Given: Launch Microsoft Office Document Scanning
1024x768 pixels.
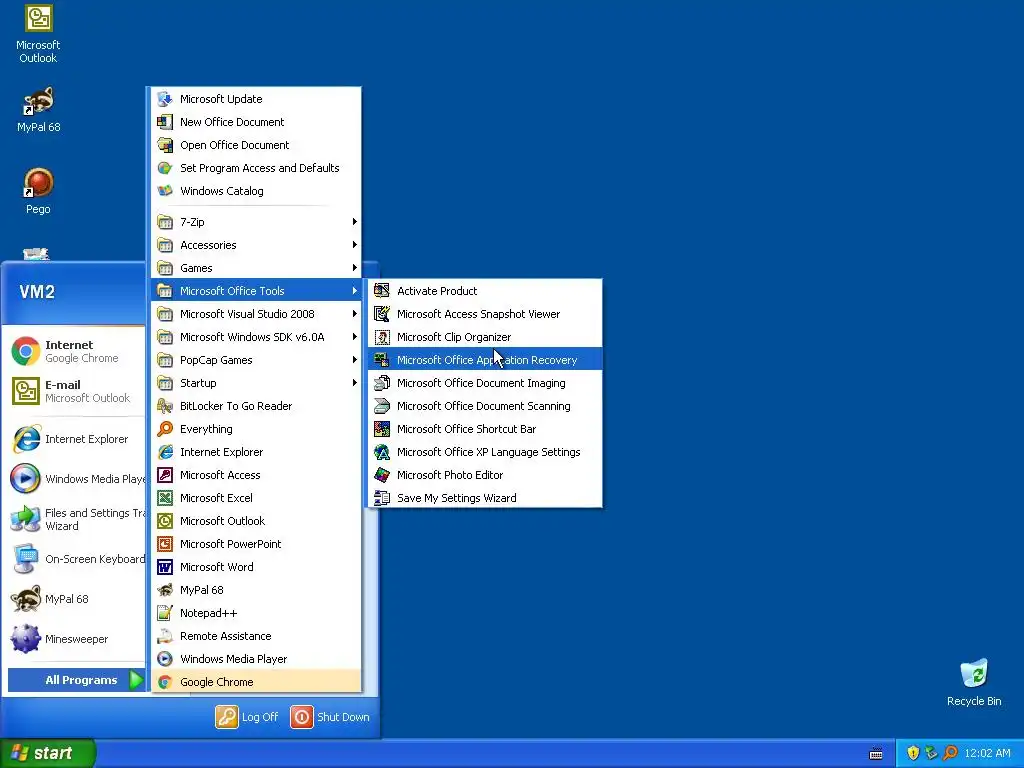Looking at the screenshot, I should (x=485, y=406).
